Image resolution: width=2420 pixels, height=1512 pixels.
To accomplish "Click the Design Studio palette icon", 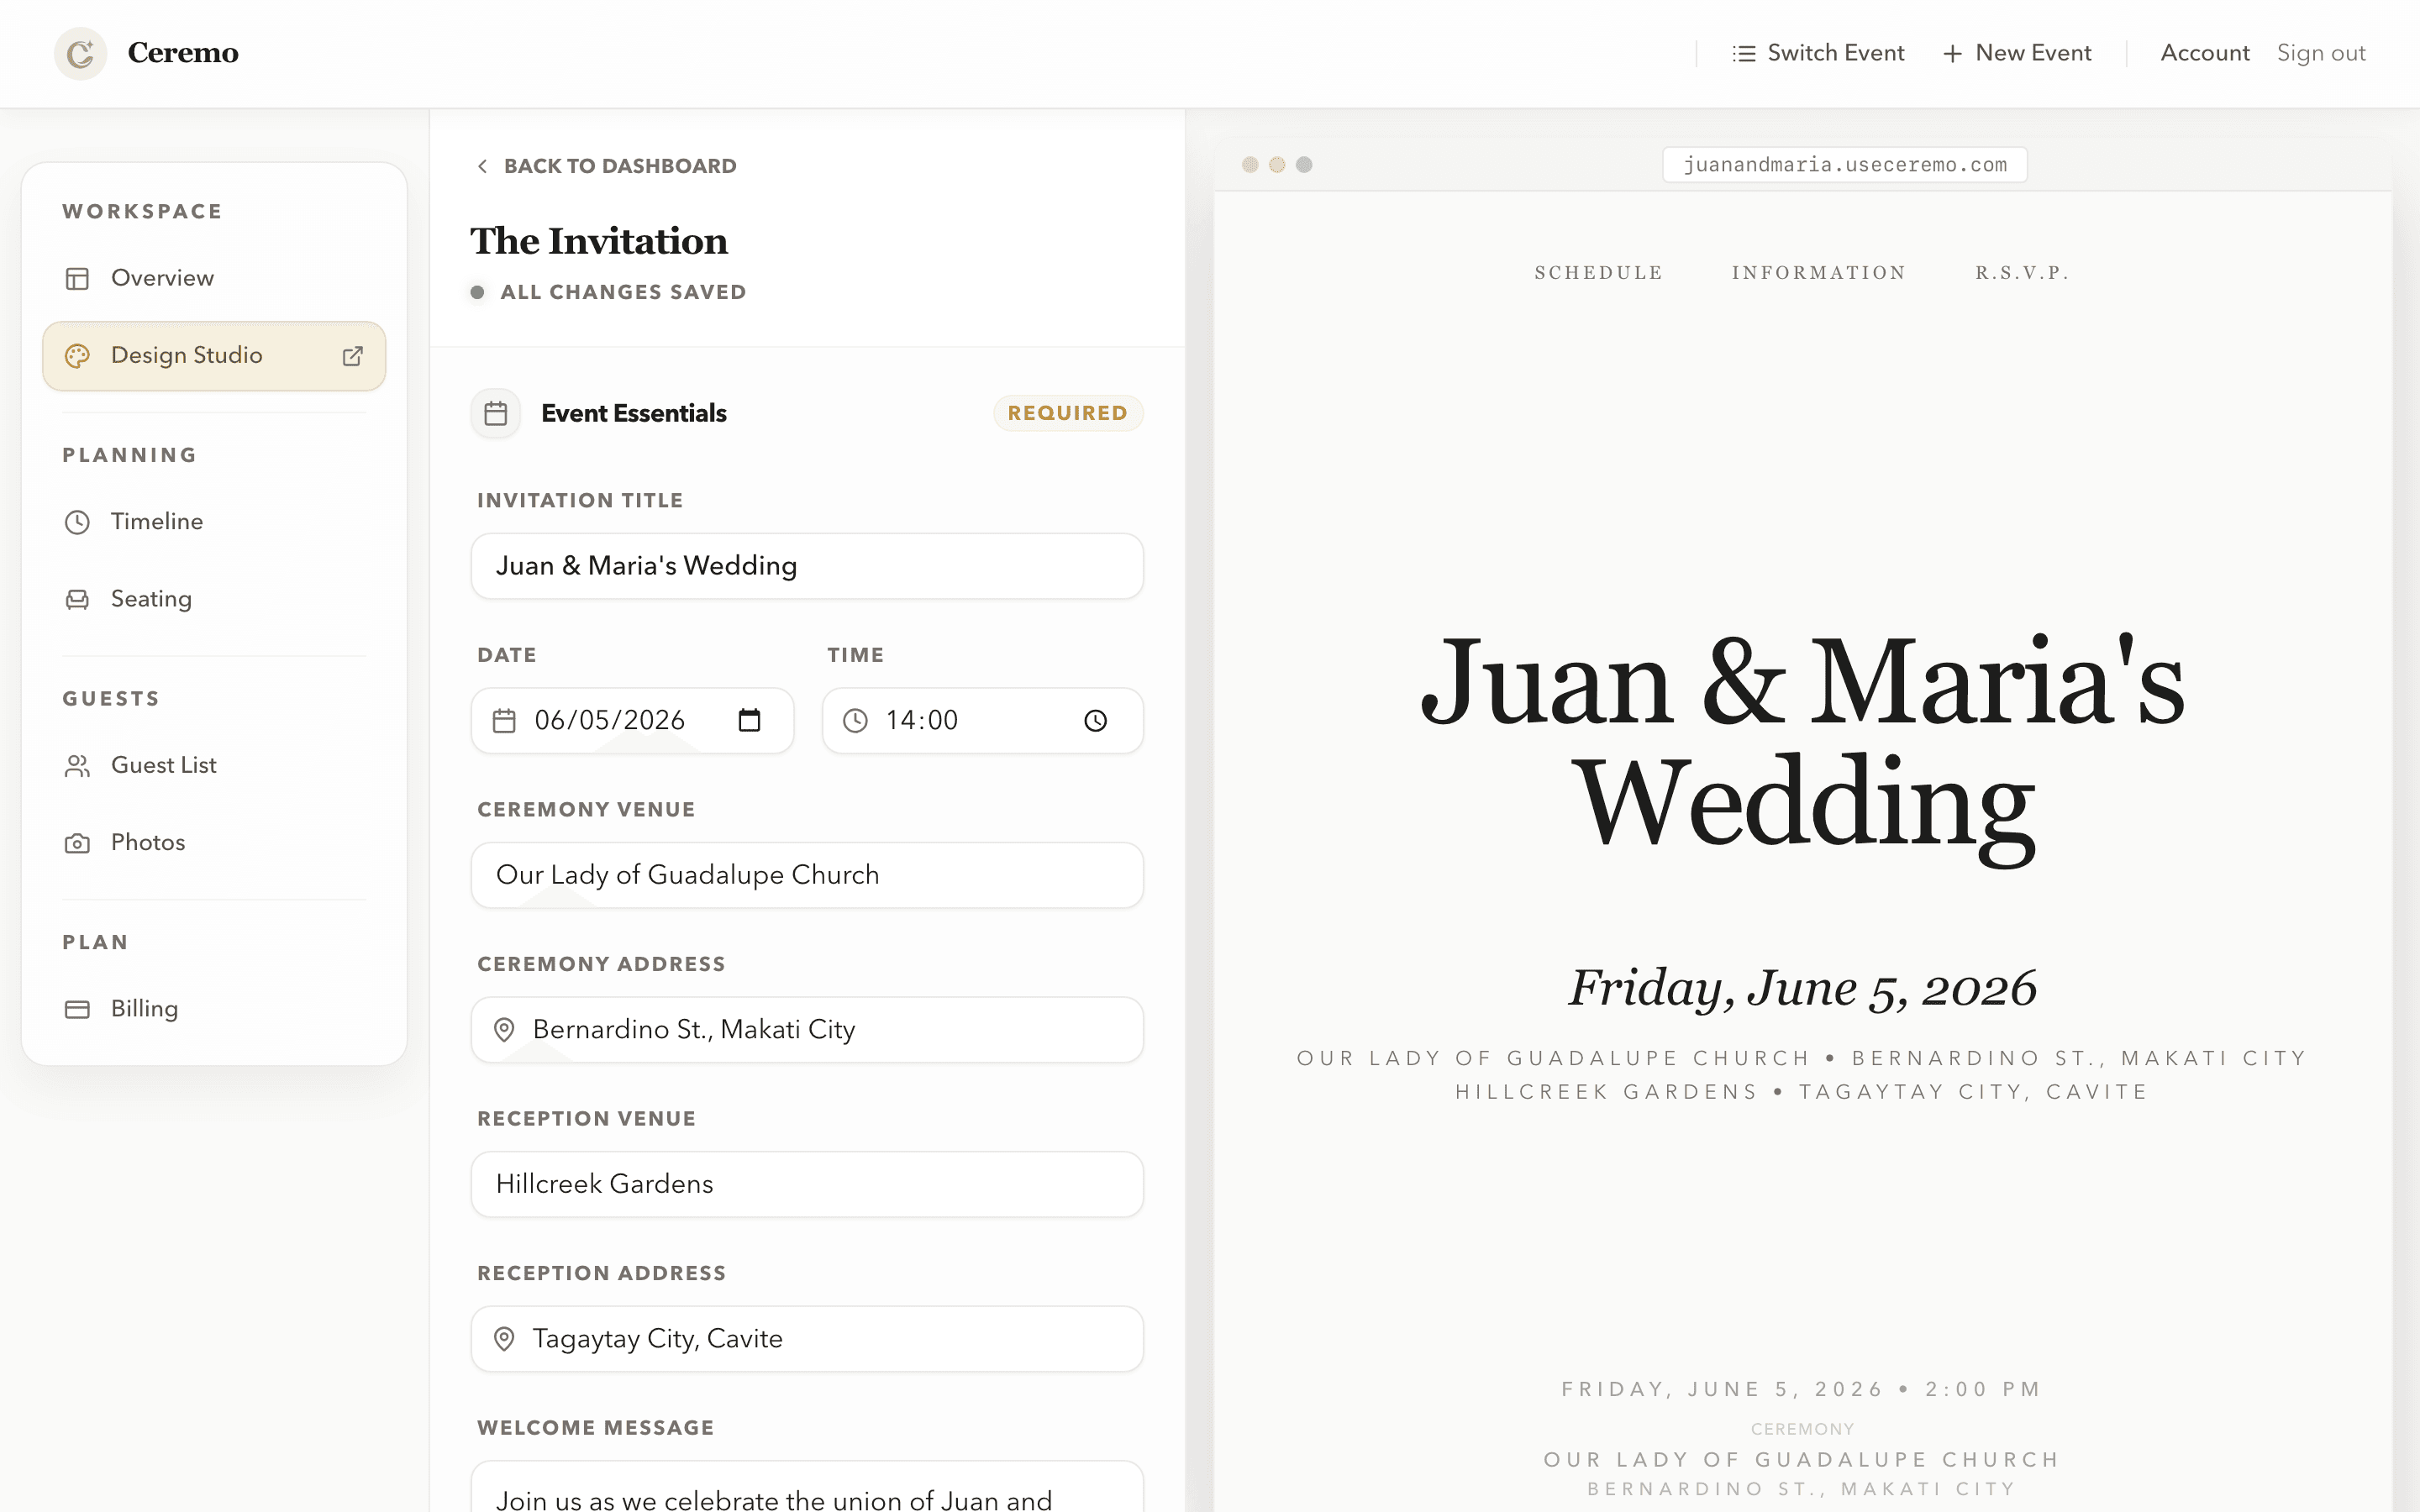I will tap(77, 356).
